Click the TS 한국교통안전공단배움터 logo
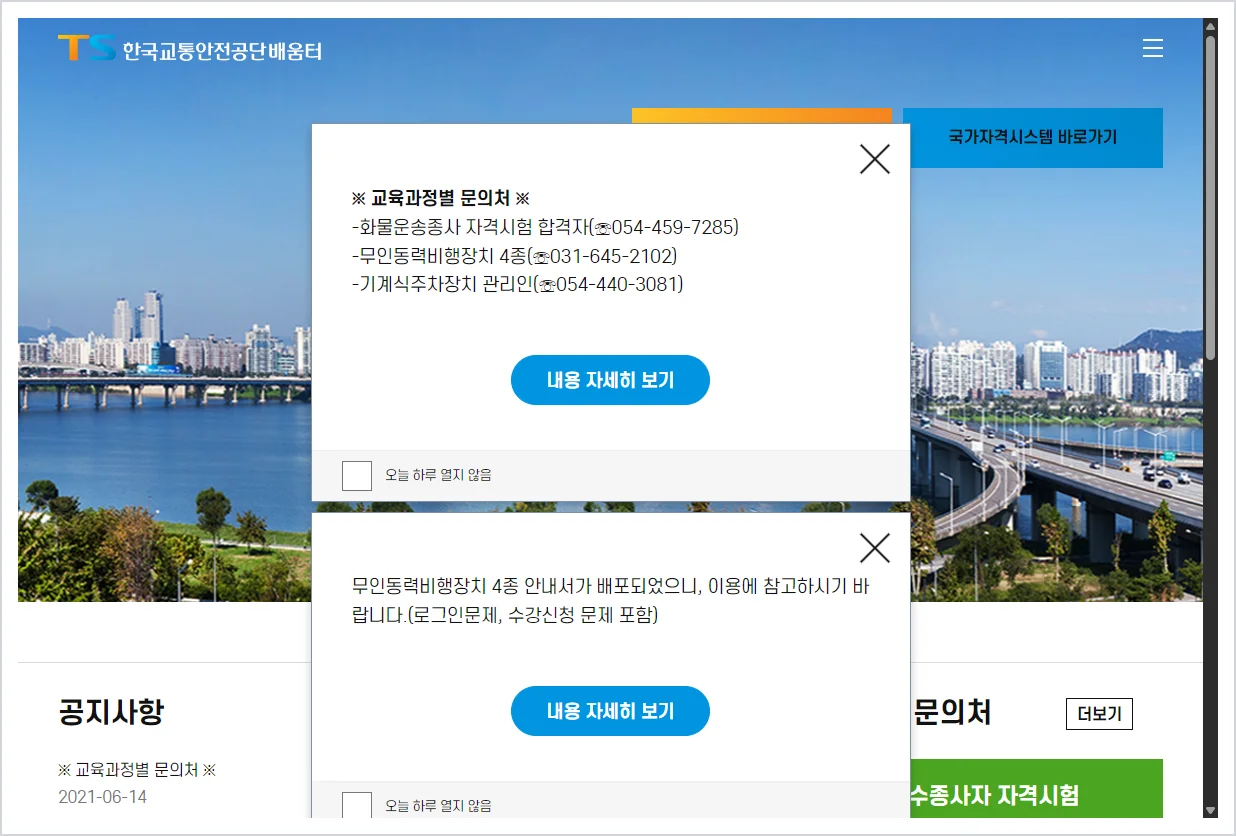Screen dimensions: 1236x836 click(x=190, y=49)
